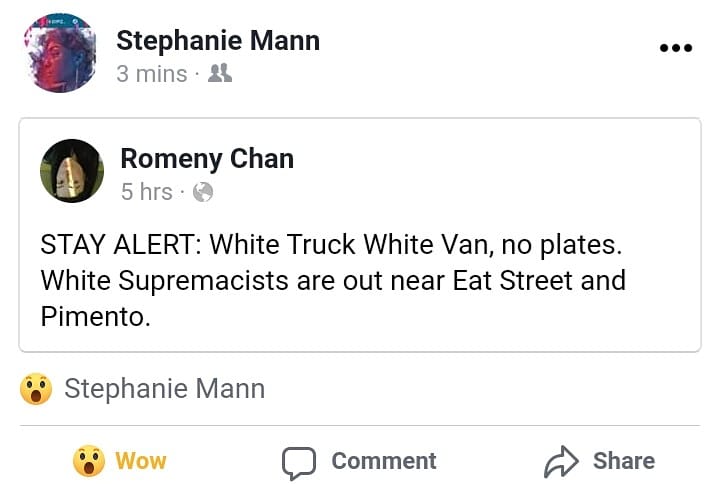Screen dimensions: 720x484
Task: Click the 5 hrs timestamp
Action: (146, 192)
